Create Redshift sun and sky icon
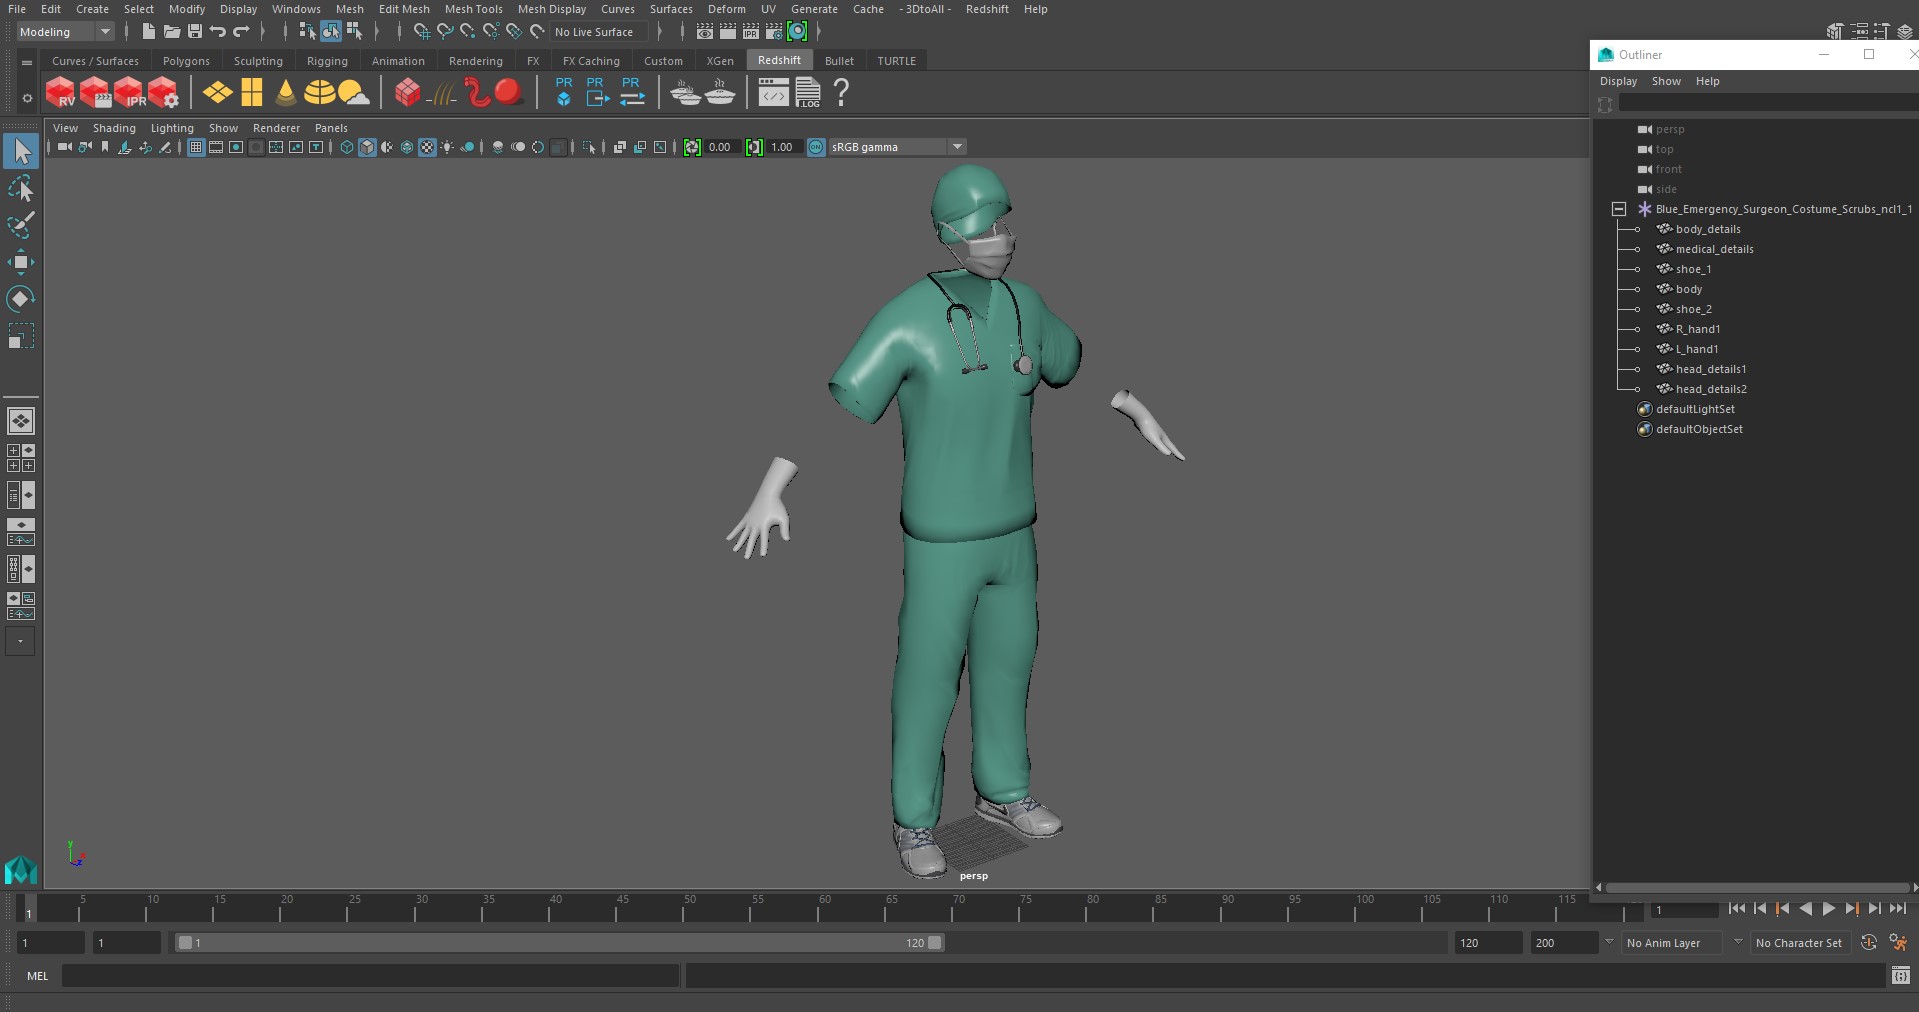This screenshot has width=1919, height=1012. [354, 93]
